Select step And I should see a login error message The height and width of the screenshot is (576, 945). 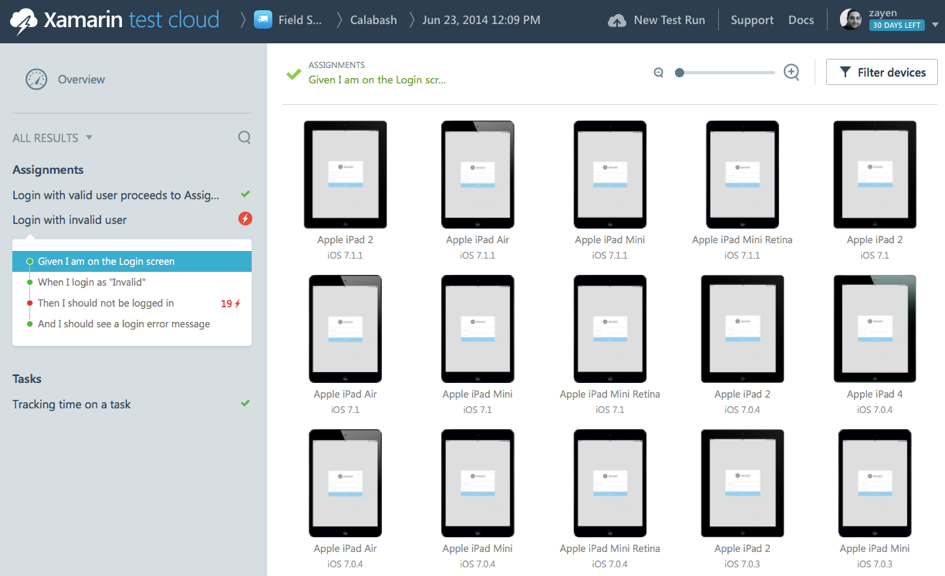click(124, 324)
